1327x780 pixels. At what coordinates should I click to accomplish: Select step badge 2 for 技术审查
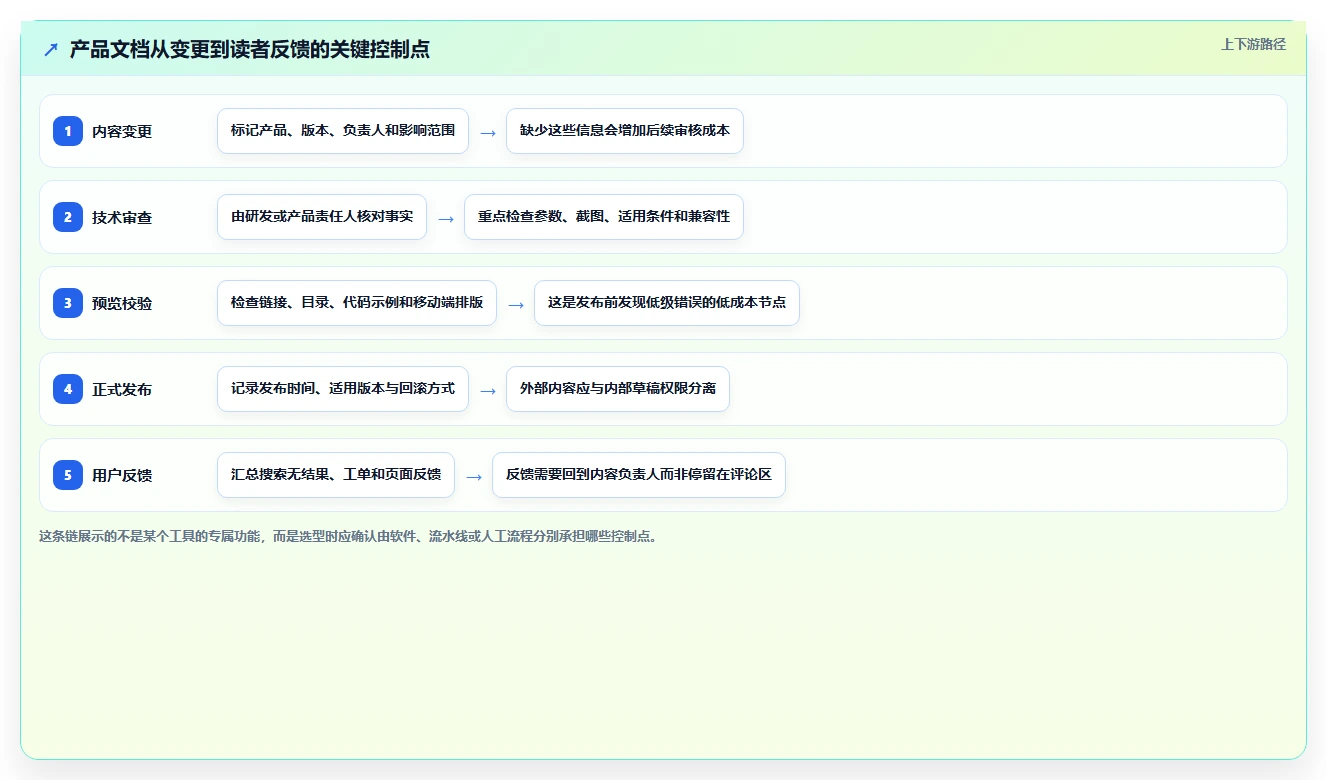point(68,217)
